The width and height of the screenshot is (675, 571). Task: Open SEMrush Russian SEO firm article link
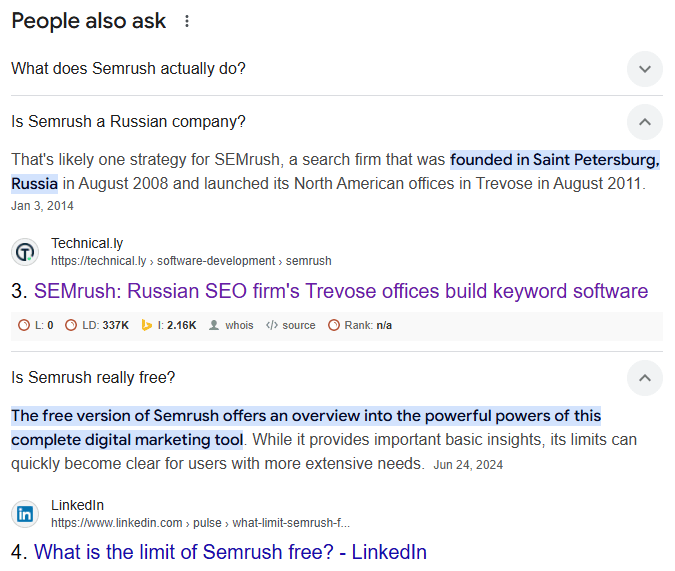[340, 292]
